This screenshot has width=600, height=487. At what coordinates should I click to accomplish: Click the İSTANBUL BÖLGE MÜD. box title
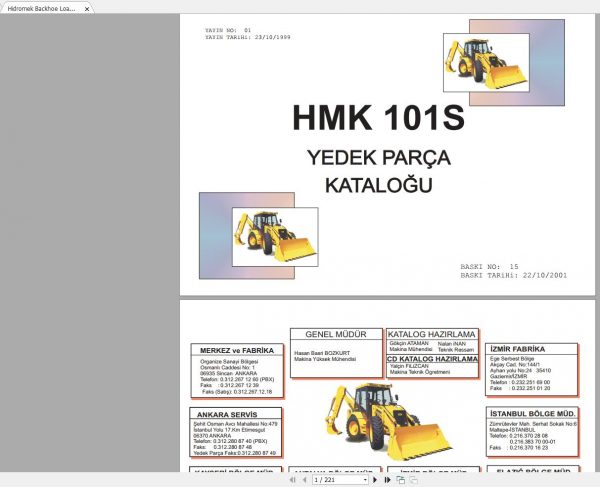tap(533, 414)
